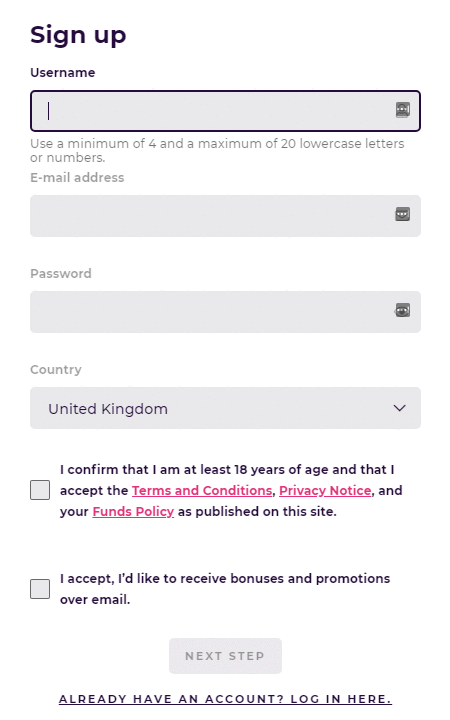
Task: Click the Country label text
Action: [x=56, y=370]
